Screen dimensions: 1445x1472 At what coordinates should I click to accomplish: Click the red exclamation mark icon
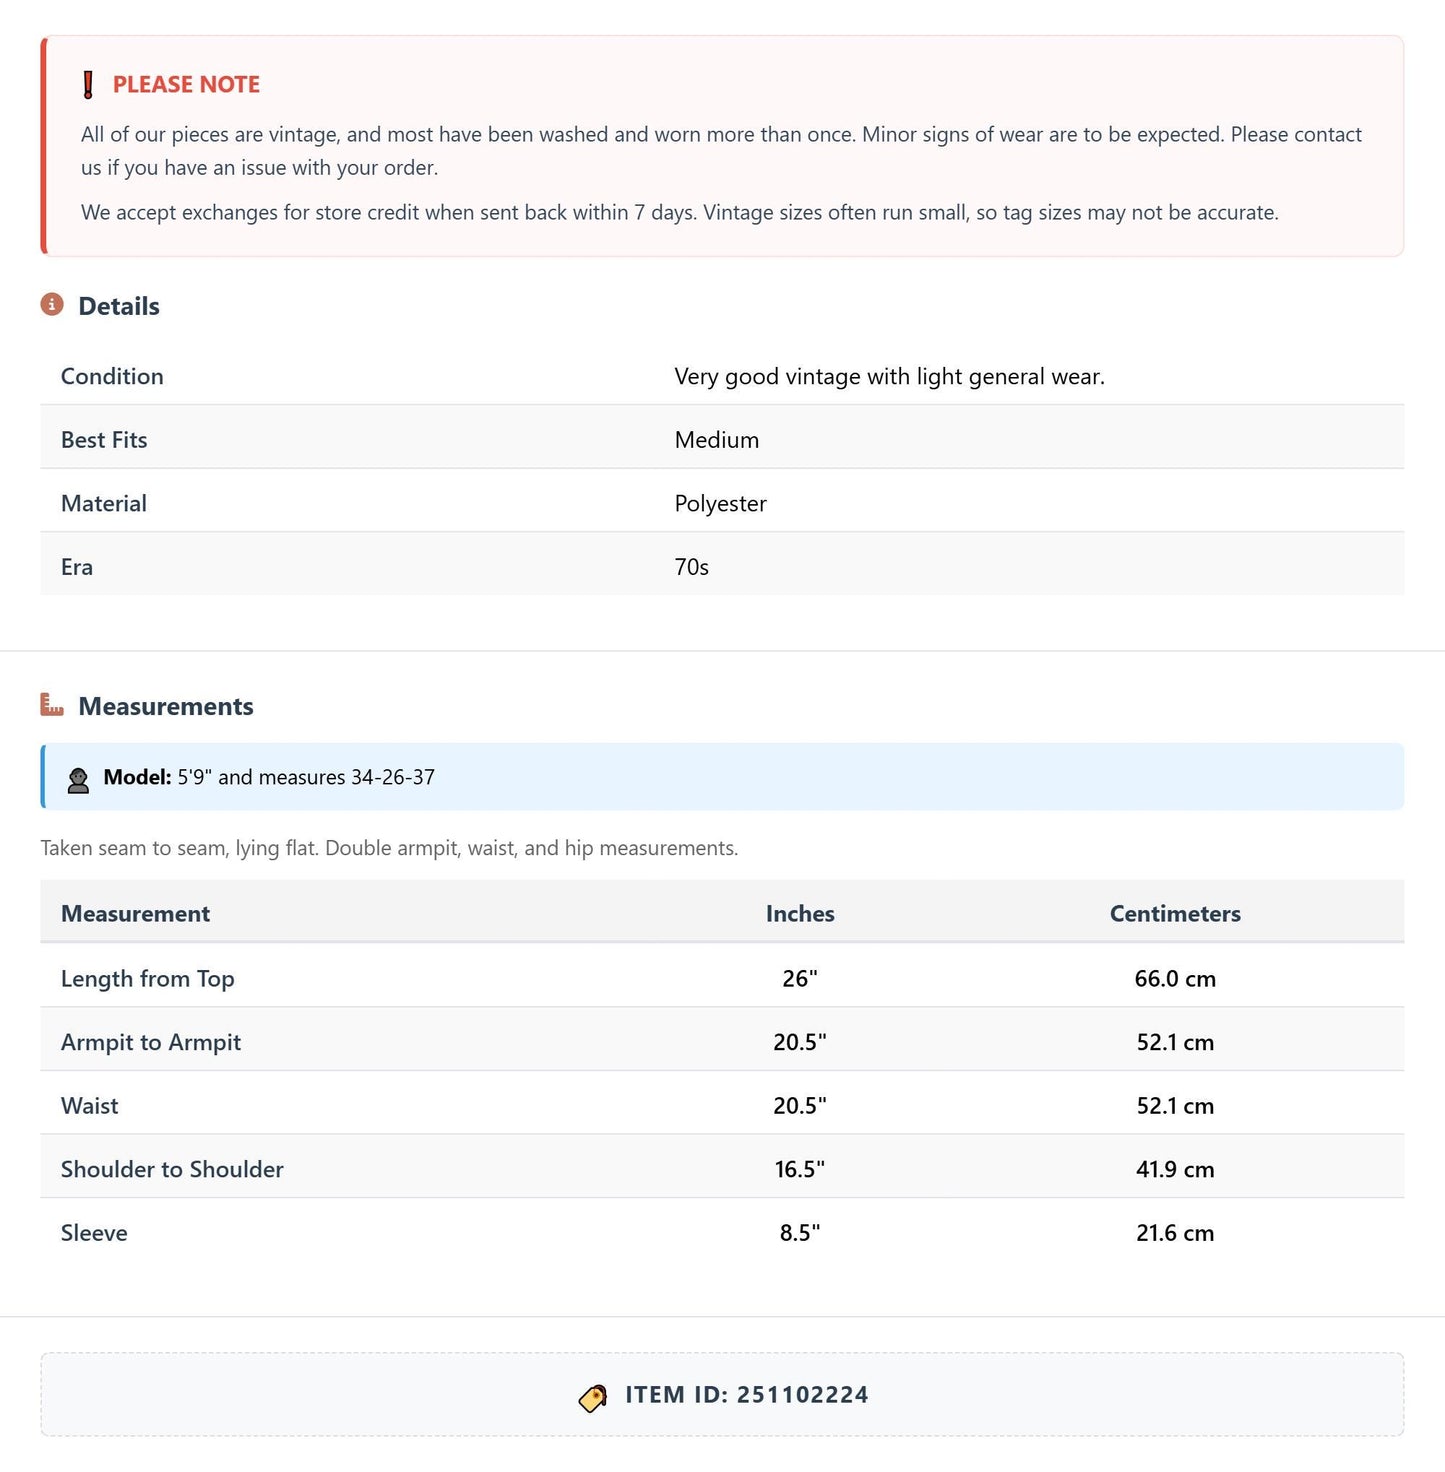[x=88, y=85]
